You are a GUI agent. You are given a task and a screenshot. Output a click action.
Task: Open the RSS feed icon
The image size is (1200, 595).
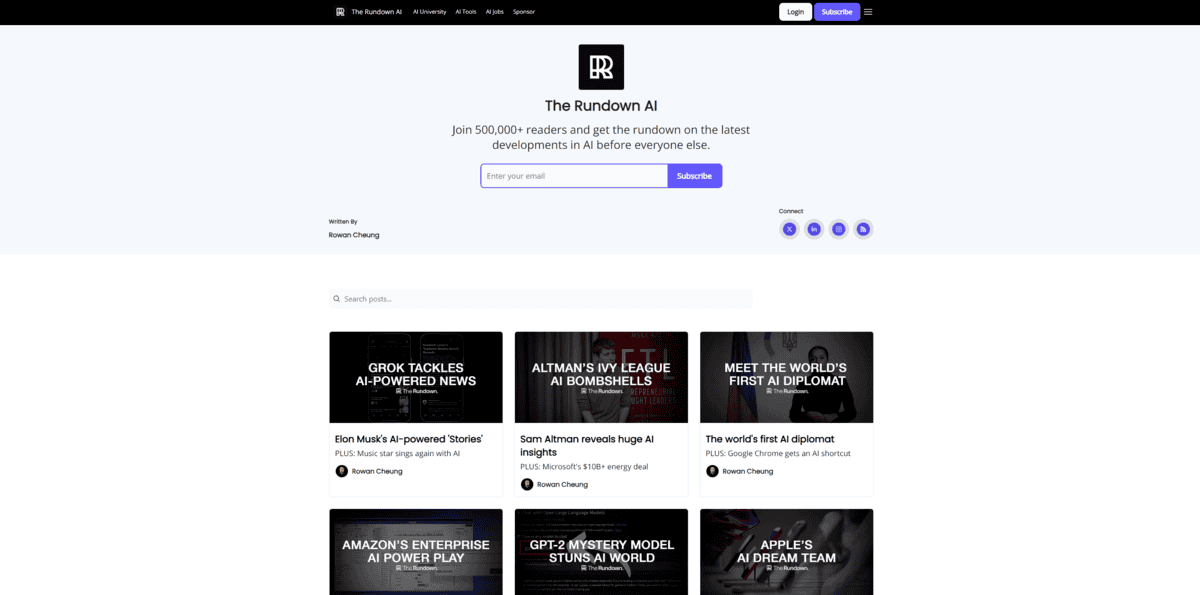[x=863, y=229]
